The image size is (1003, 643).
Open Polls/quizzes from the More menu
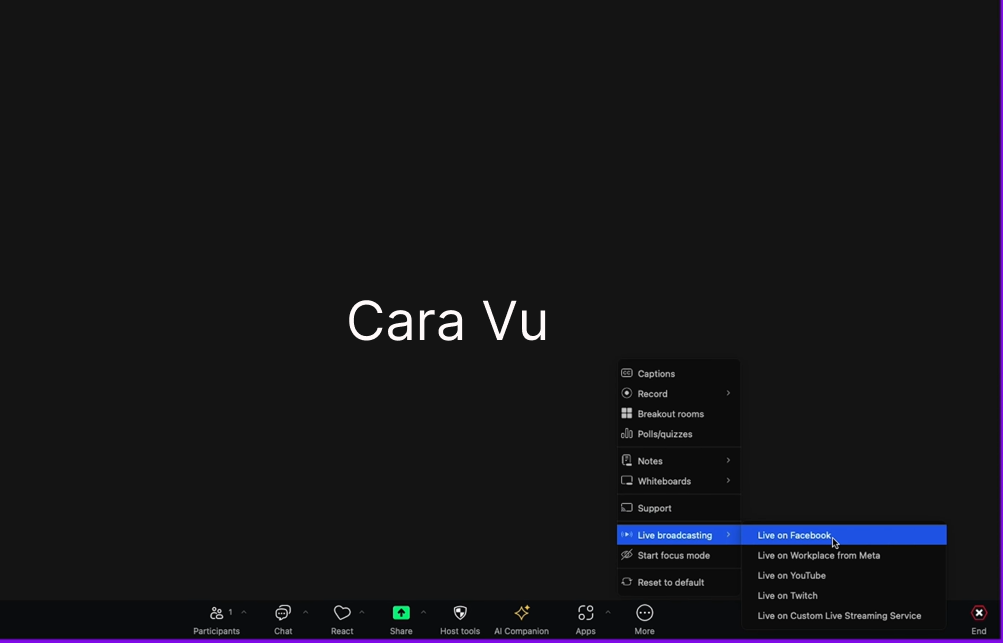[x=664, y=434]
